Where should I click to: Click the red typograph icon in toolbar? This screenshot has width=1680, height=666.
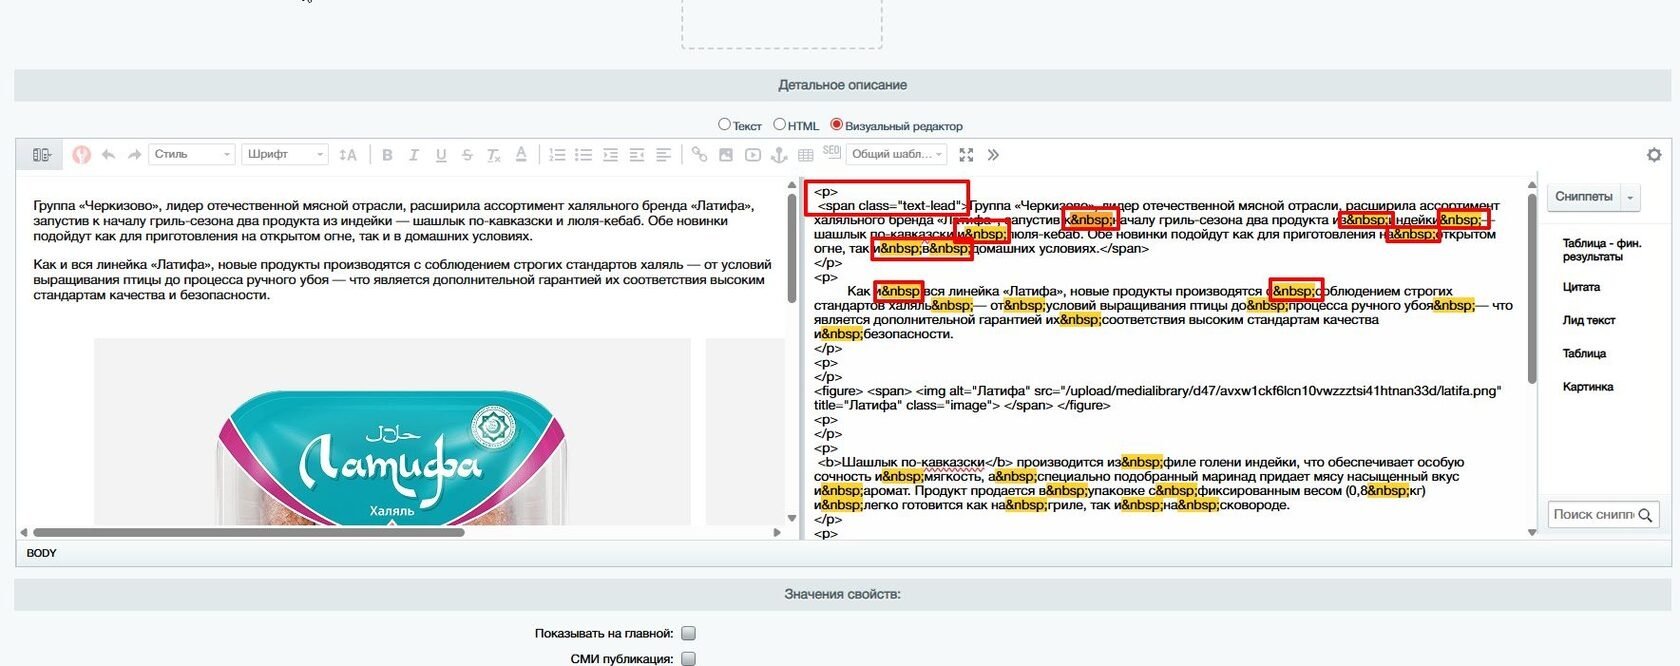[x=82, y=155]
